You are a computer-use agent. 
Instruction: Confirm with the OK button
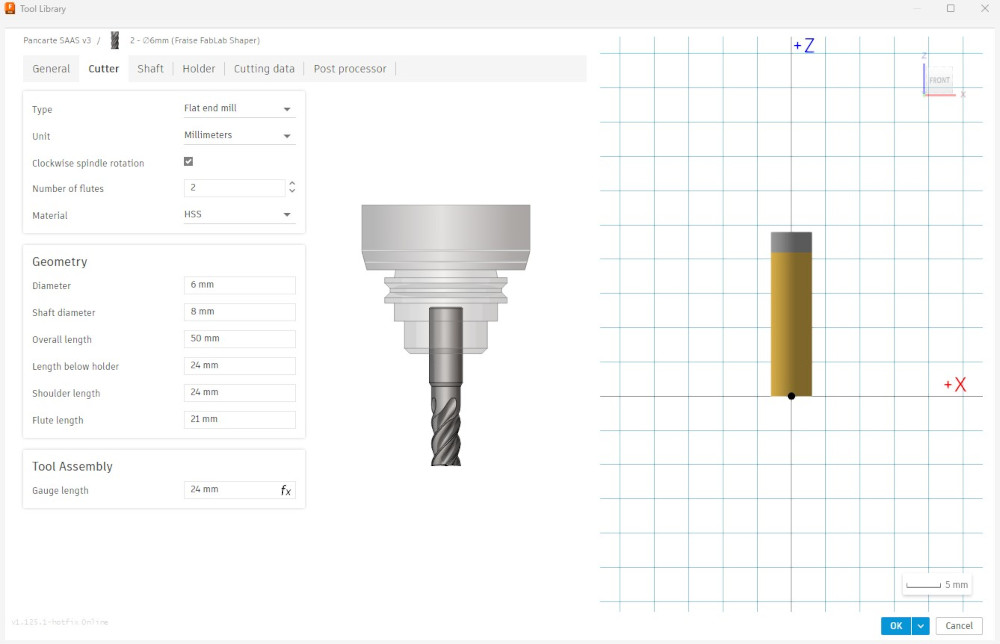click(x=896, y=626)
